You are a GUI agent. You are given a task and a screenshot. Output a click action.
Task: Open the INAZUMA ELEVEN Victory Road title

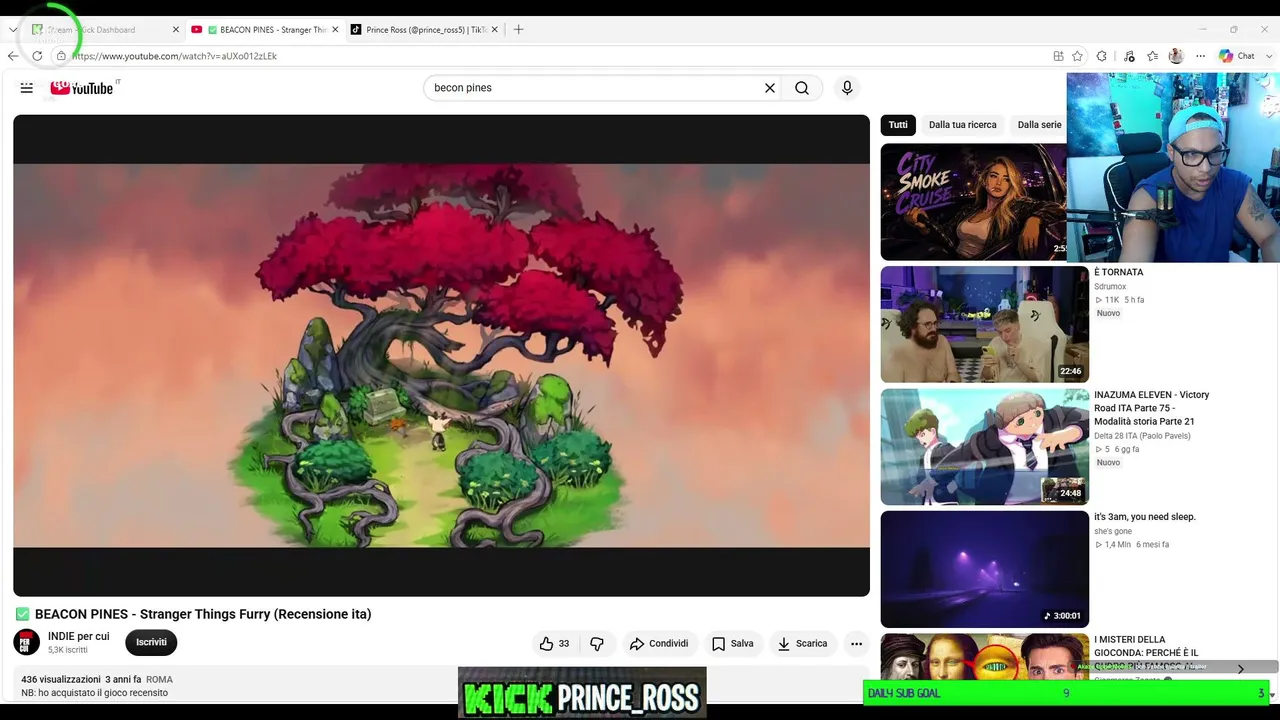(x=1152, y=408)
